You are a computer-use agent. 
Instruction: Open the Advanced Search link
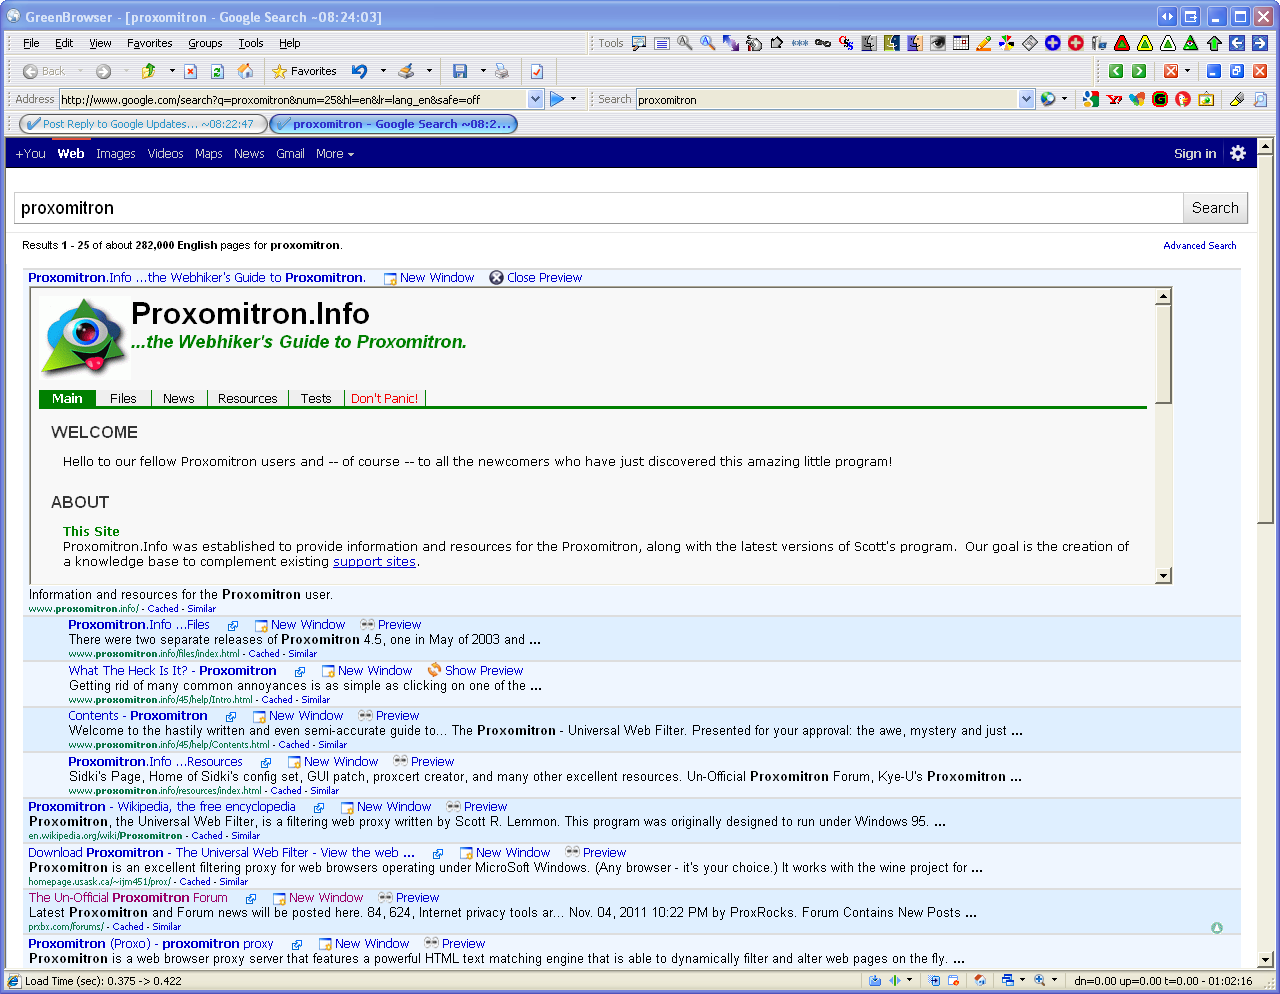1199,245
